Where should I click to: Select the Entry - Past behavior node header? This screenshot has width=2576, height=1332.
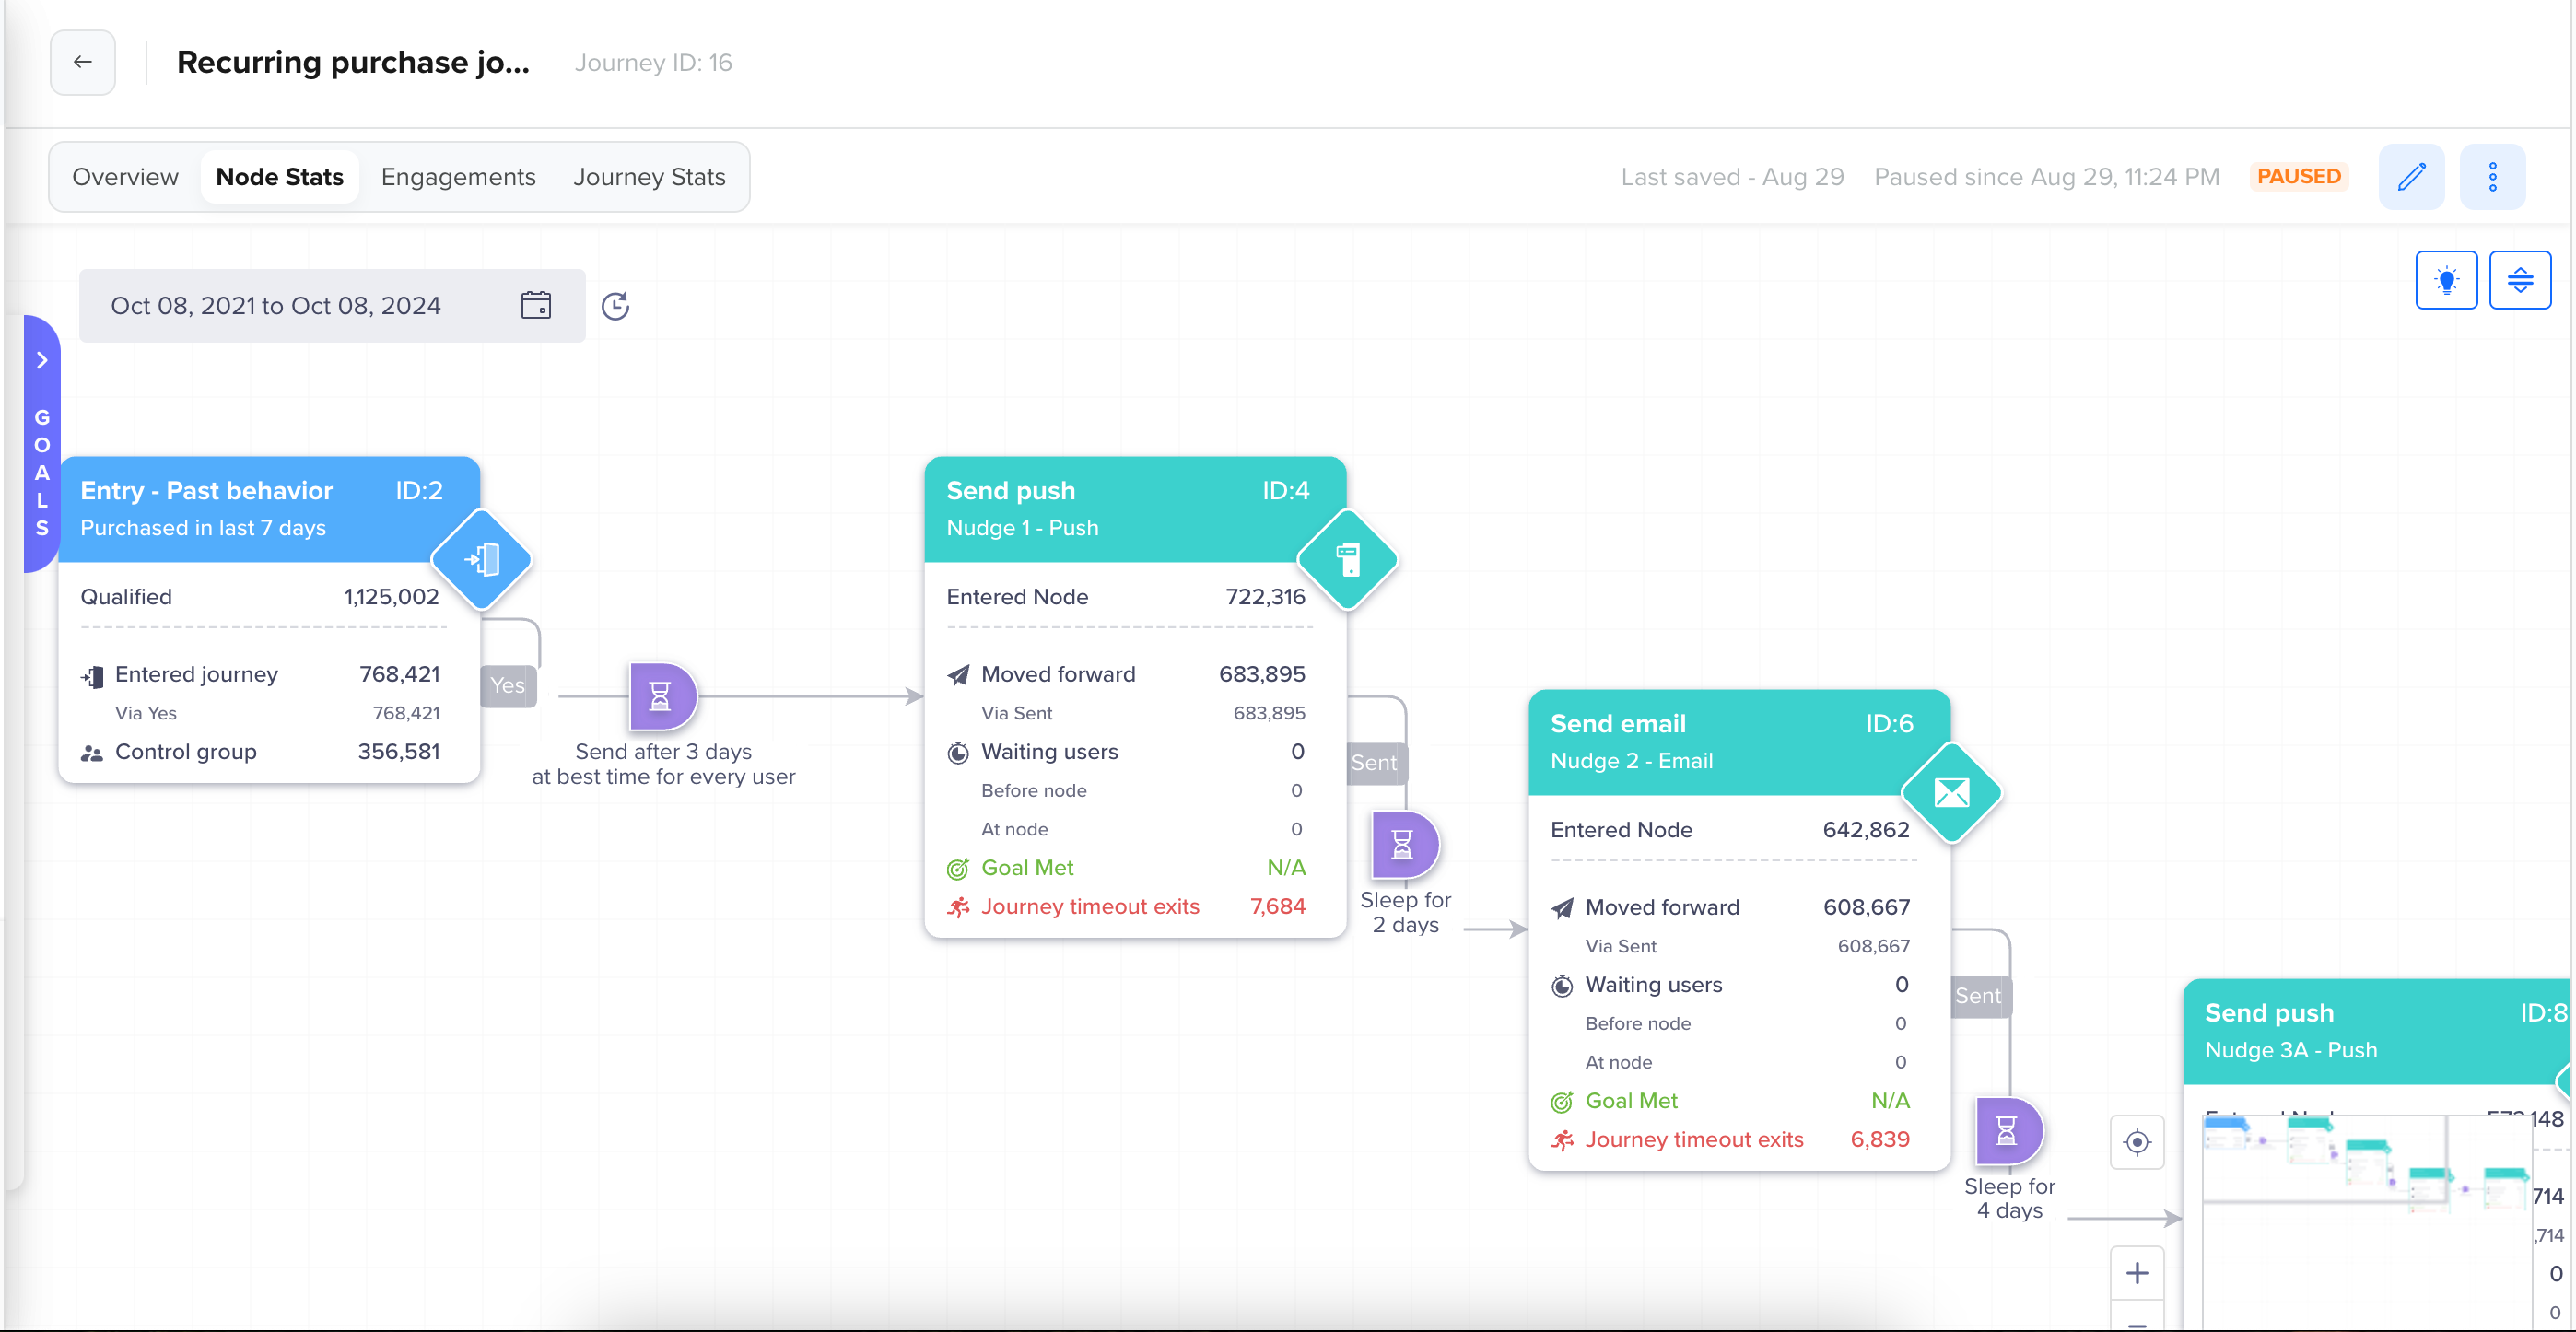pyautogui.click(x=269, y=509)
